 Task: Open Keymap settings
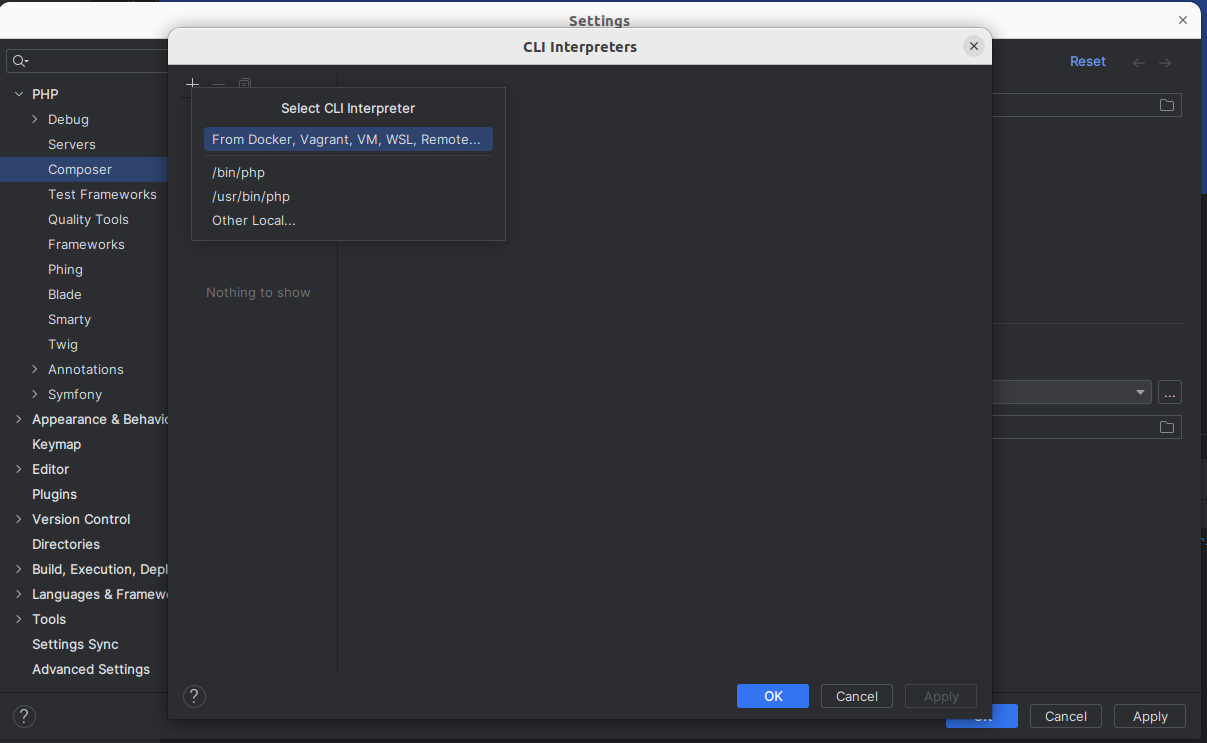(x=56, y=444)
